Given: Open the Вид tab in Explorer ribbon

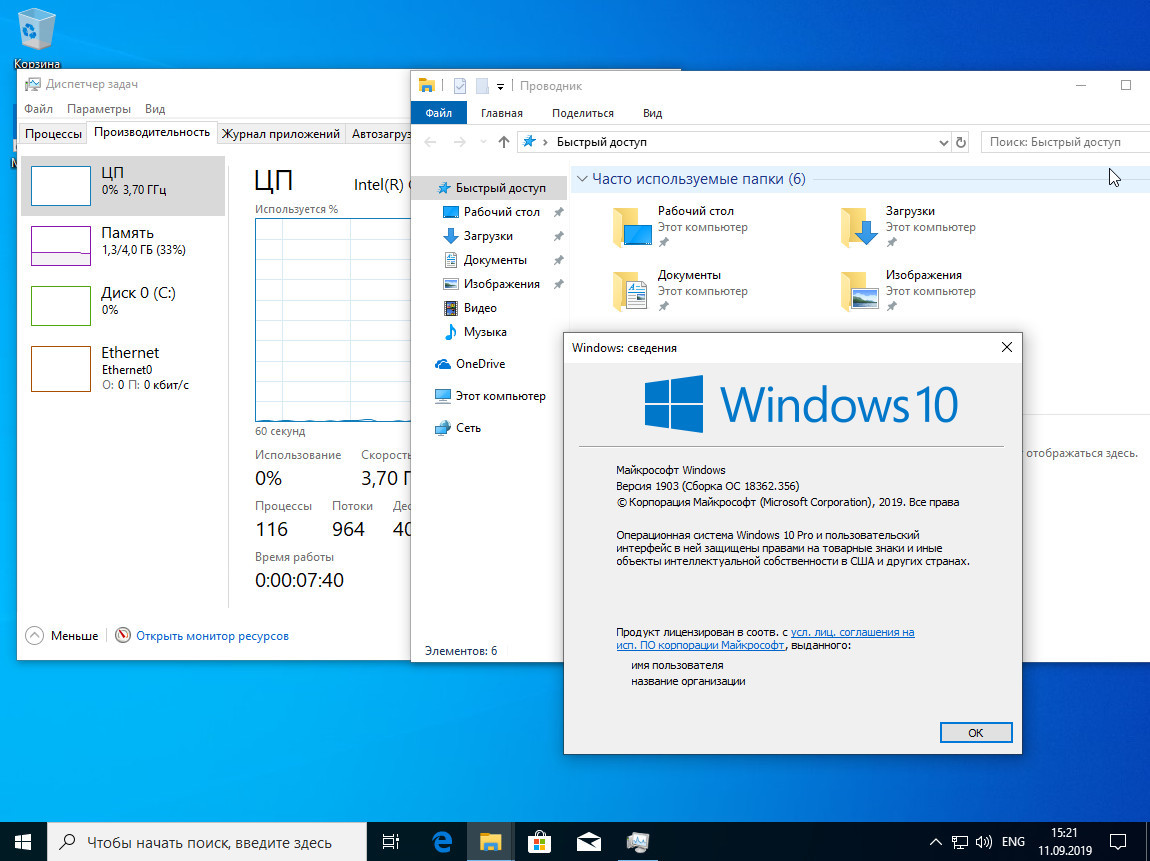Looking at the screenshot, I should pos(652,113).
